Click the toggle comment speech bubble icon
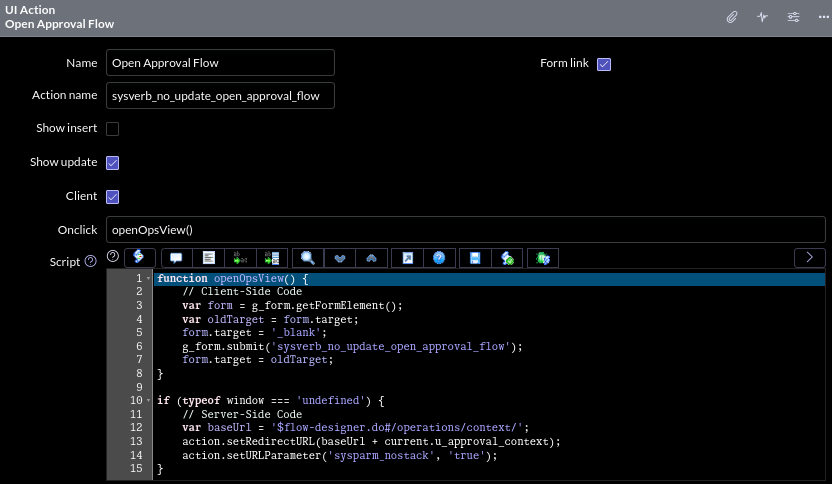 (177, 258)
